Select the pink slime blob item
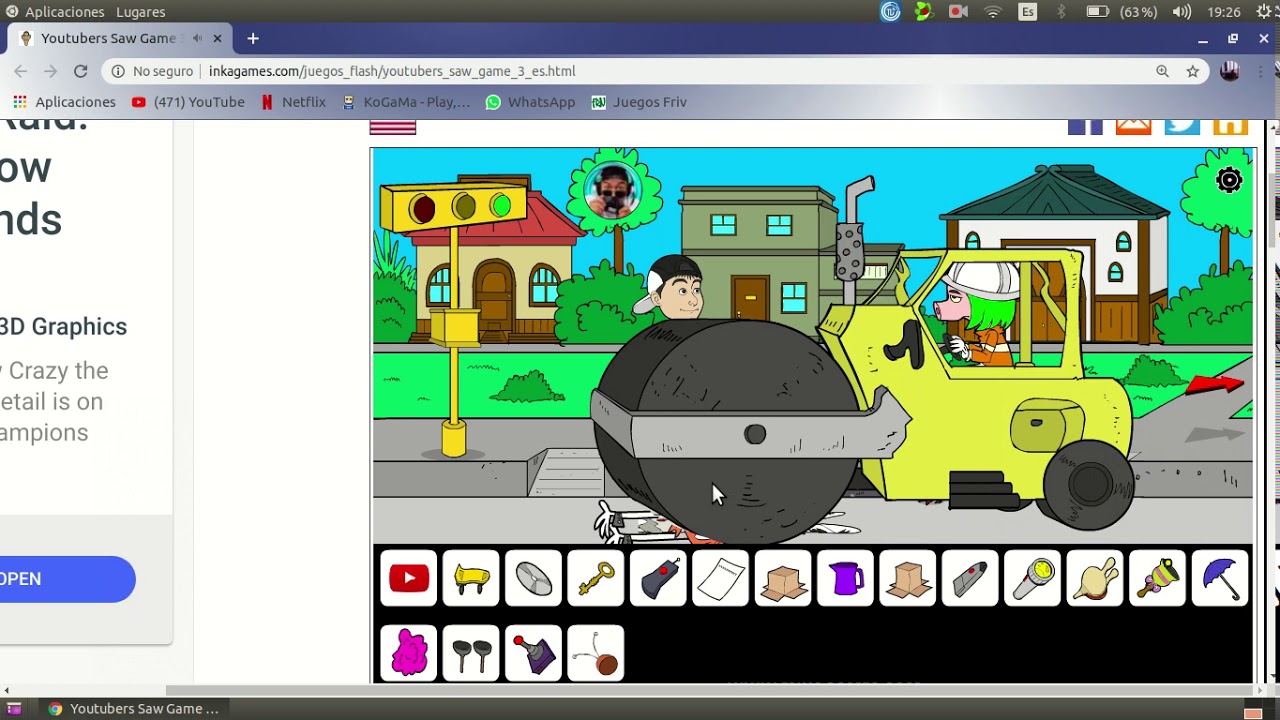The image size is (1280, 720). click(409, 653)
